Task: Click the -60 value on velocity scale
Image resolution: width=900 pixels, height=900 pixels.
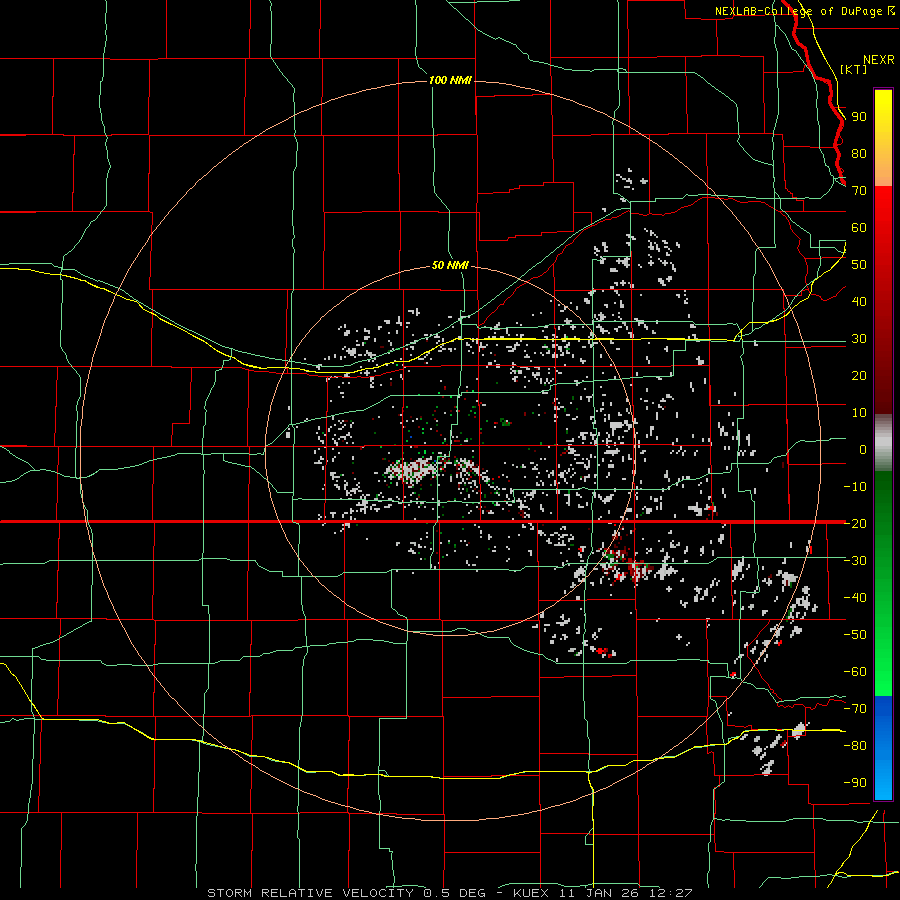Action: 855,672
